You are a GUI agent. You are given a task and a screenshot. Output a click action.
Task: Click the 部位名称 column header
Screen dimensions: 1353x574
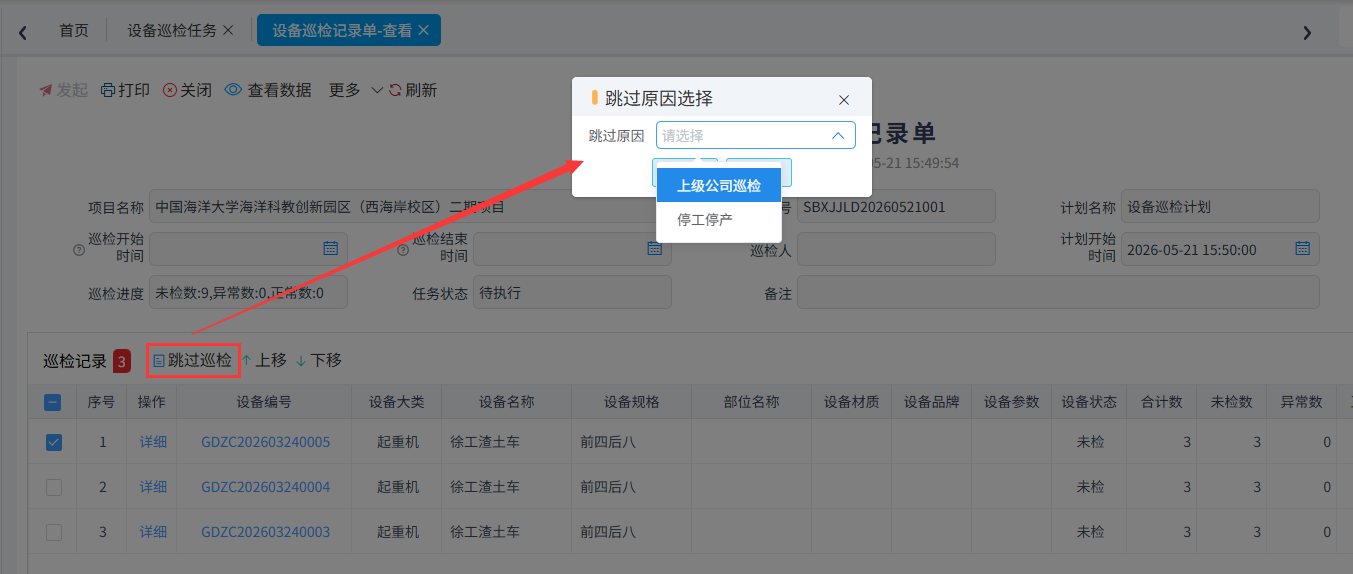point(752,402)
